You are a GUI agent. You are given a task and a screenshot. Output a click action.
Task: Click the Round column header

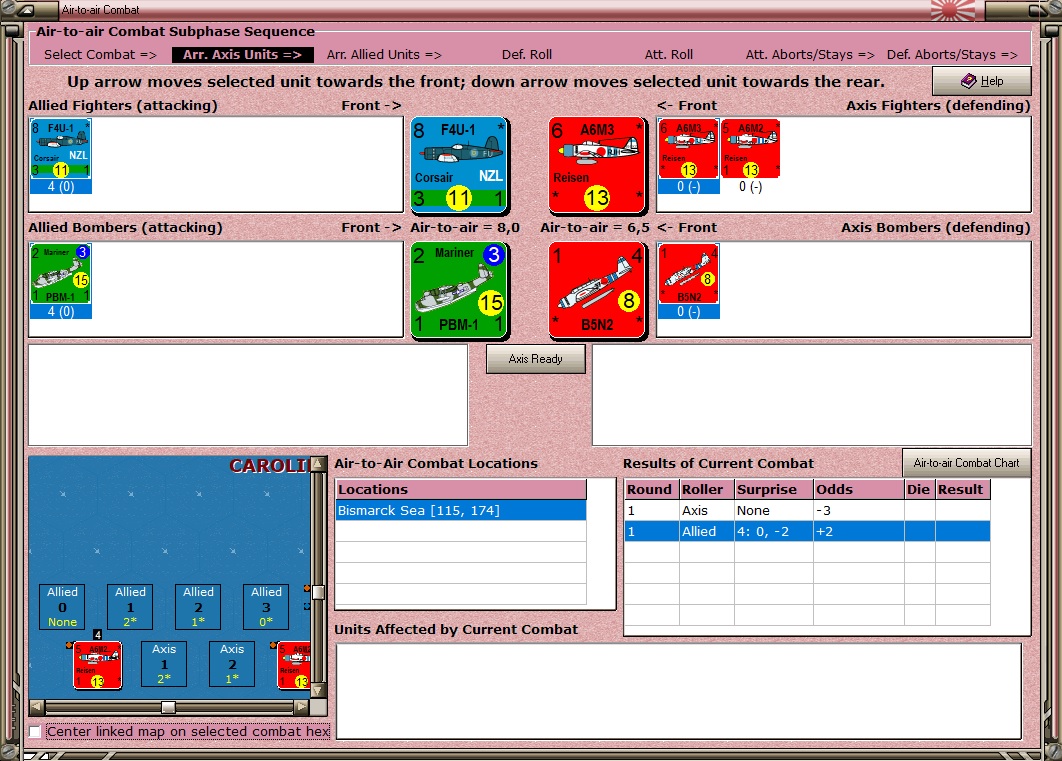pos(652,490)
